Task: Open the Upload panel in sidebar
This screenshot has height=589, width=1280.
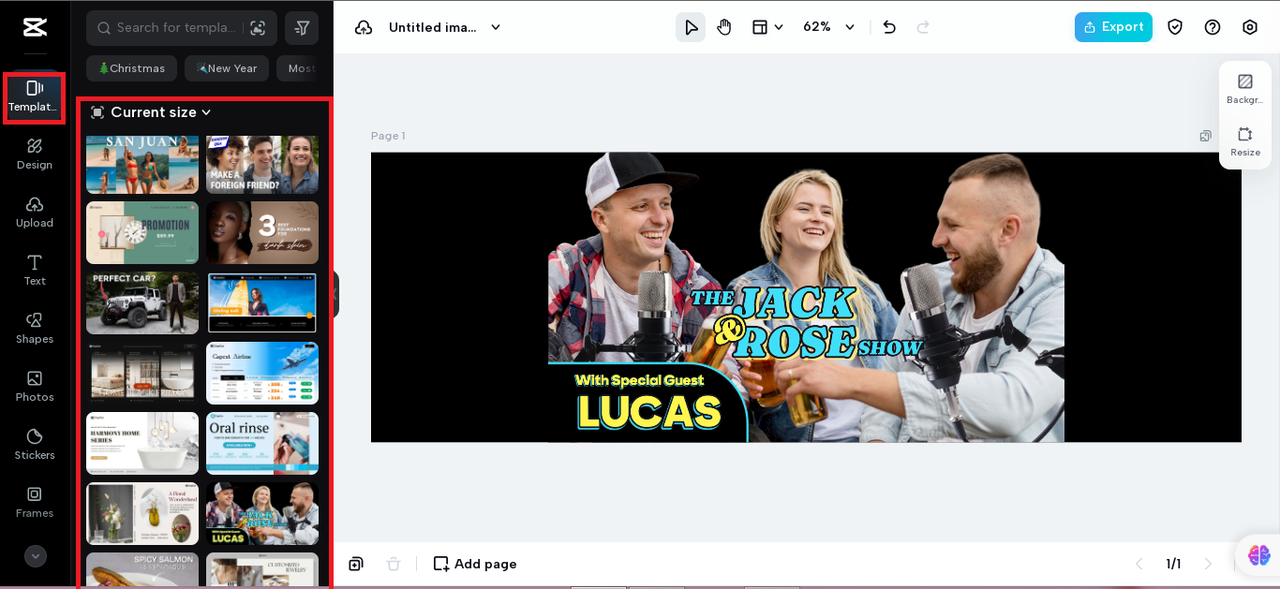Action: (34, 213)
